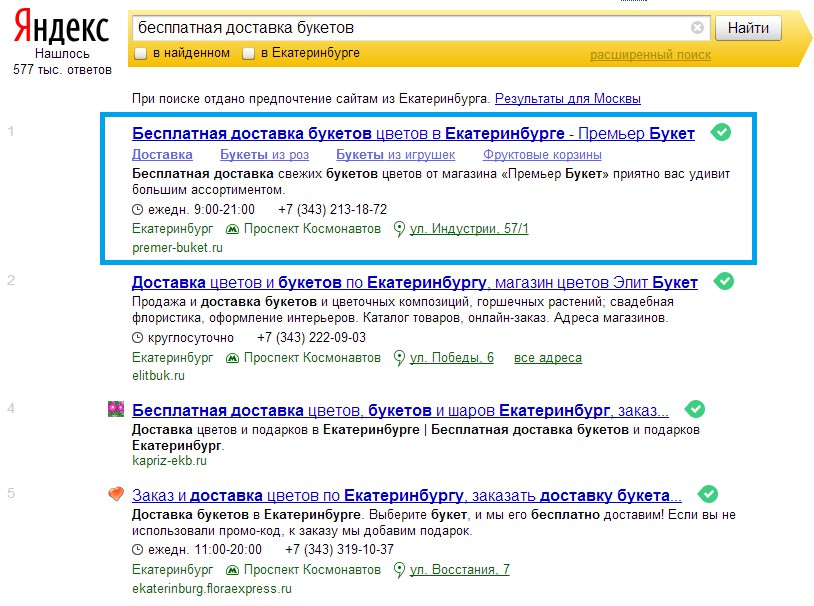Click the Найти search button
The image size is (814, 606).
tap(748, 28)
